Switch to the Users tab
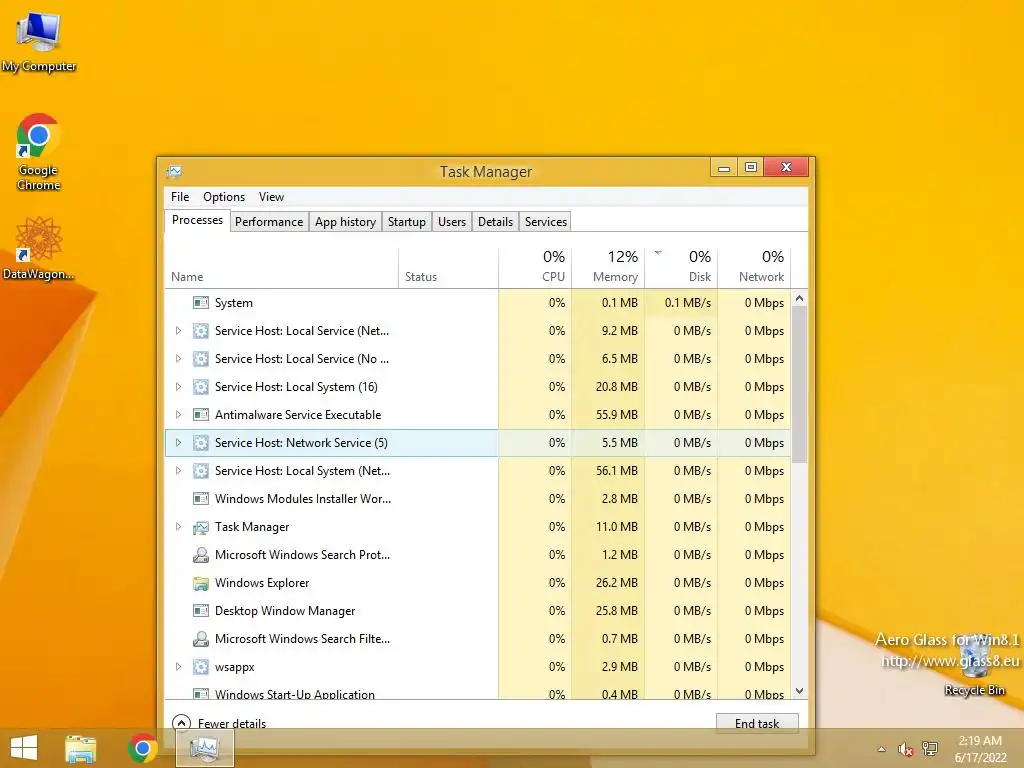 pos(452,222)
